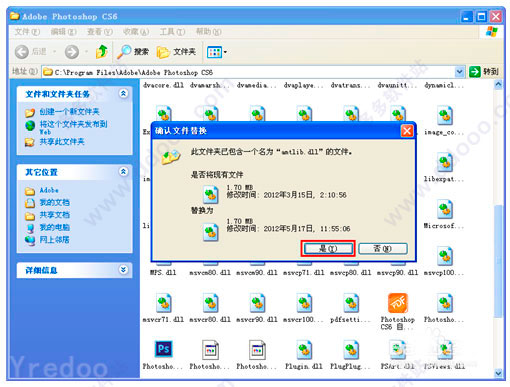This screenshot has width=510, height=387.
Task: Select the blue Ps Photoshop application icon
Action: [x=164, y=349]
